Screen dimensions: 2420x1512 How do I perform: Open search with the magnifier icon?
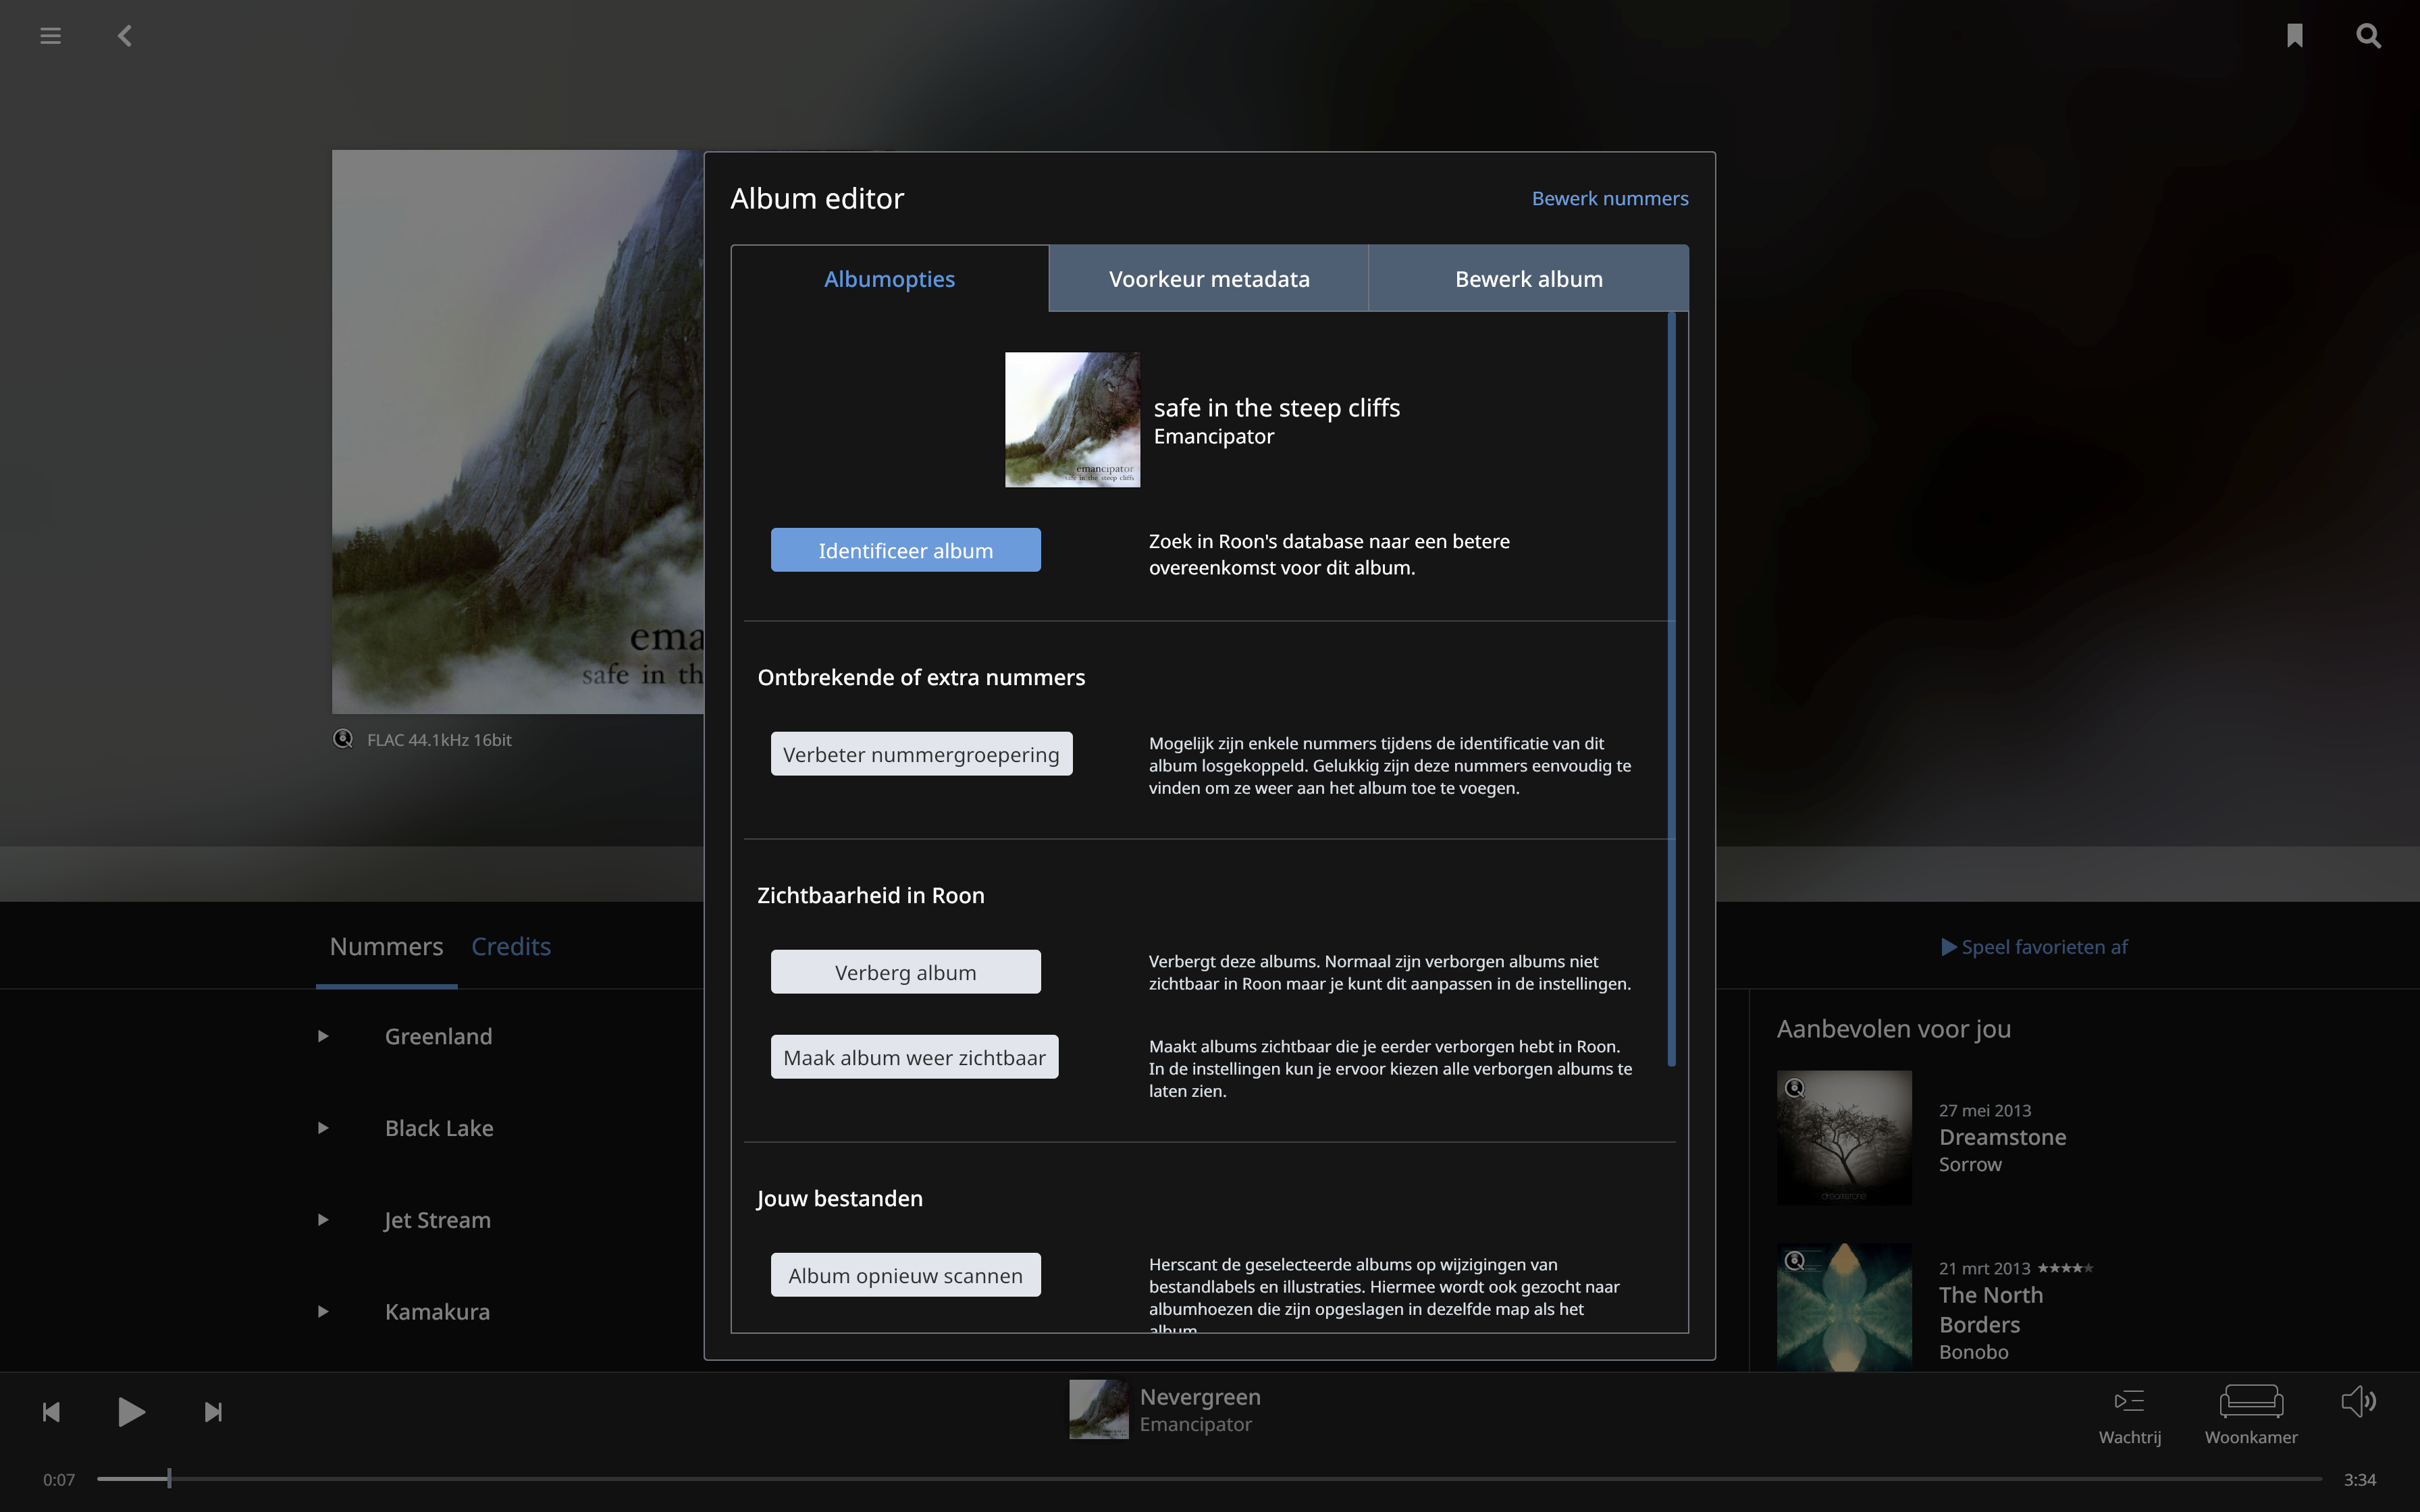2368,36
